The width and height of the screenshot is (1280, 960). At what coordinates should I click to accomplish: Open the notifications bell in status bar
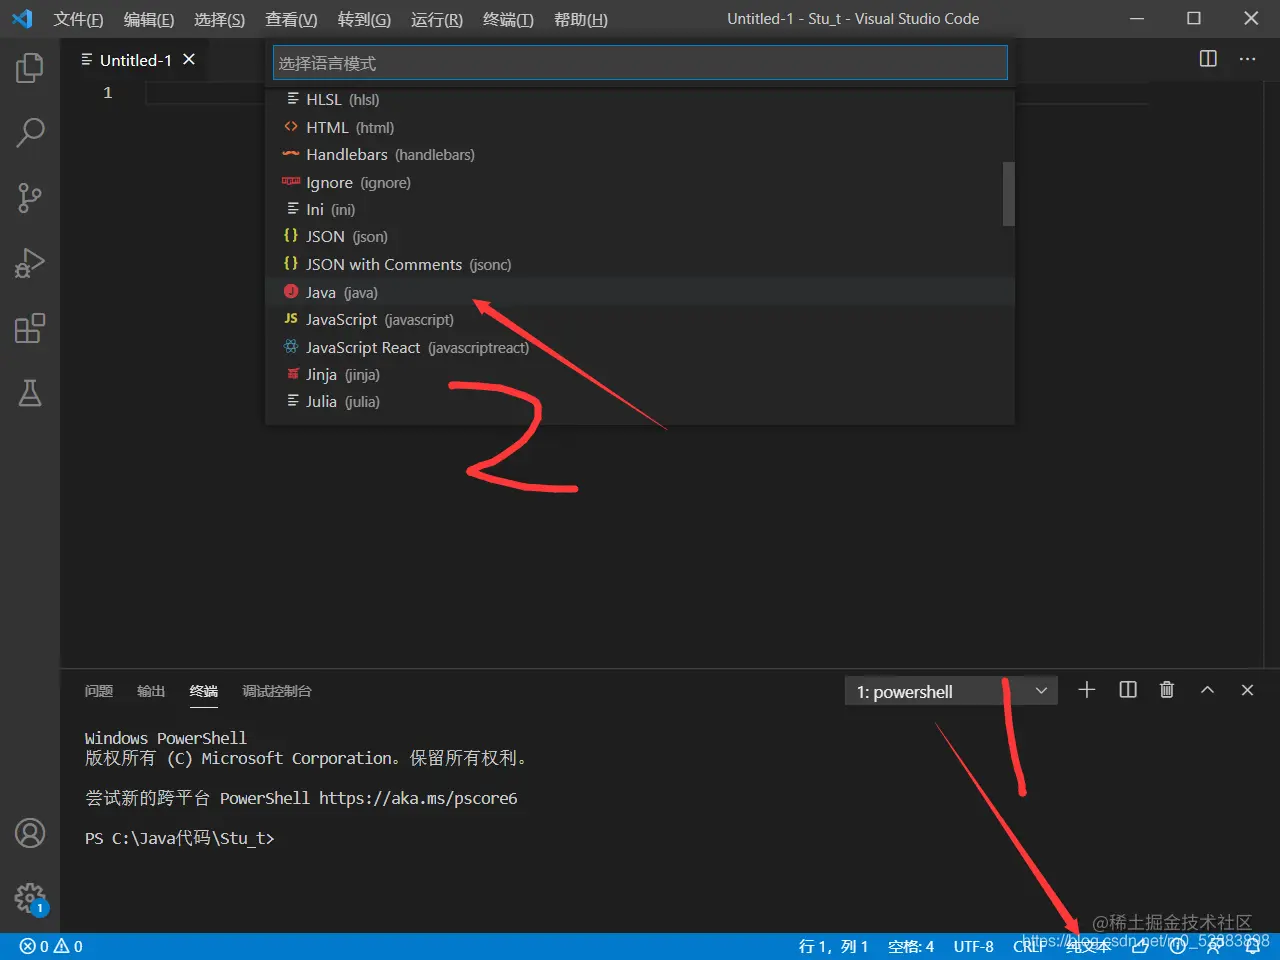point(1252,946)
